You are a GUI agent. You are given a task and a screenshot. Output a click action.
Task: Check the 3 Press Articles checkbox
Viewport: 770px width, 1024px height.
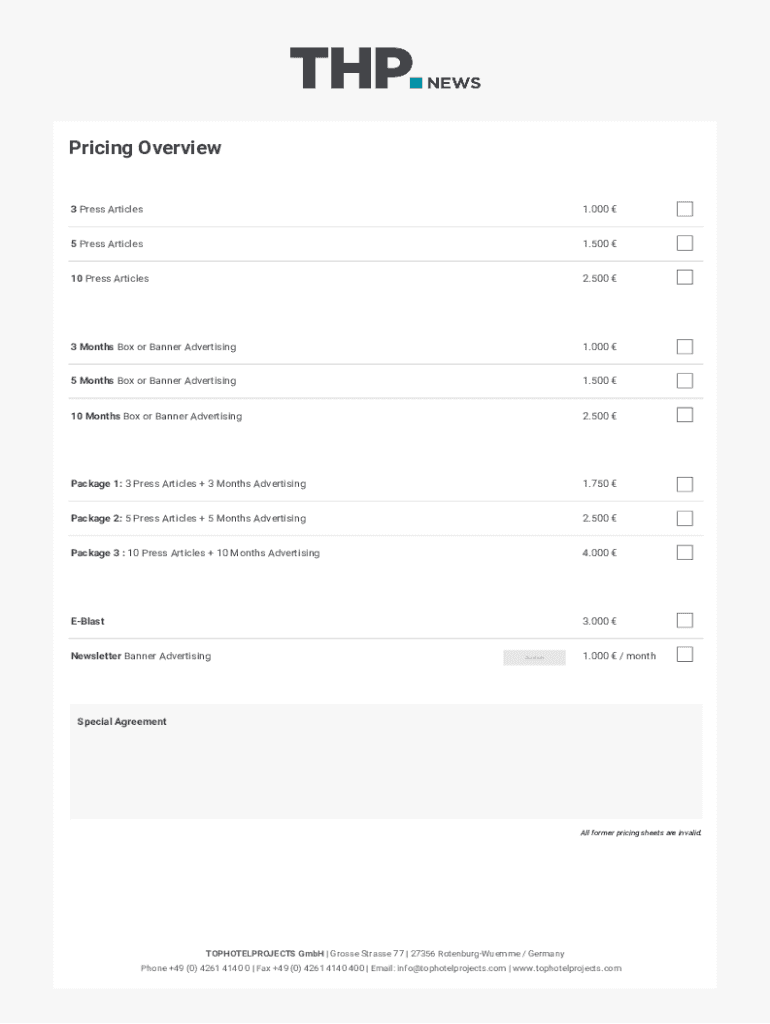click(685, 209)
